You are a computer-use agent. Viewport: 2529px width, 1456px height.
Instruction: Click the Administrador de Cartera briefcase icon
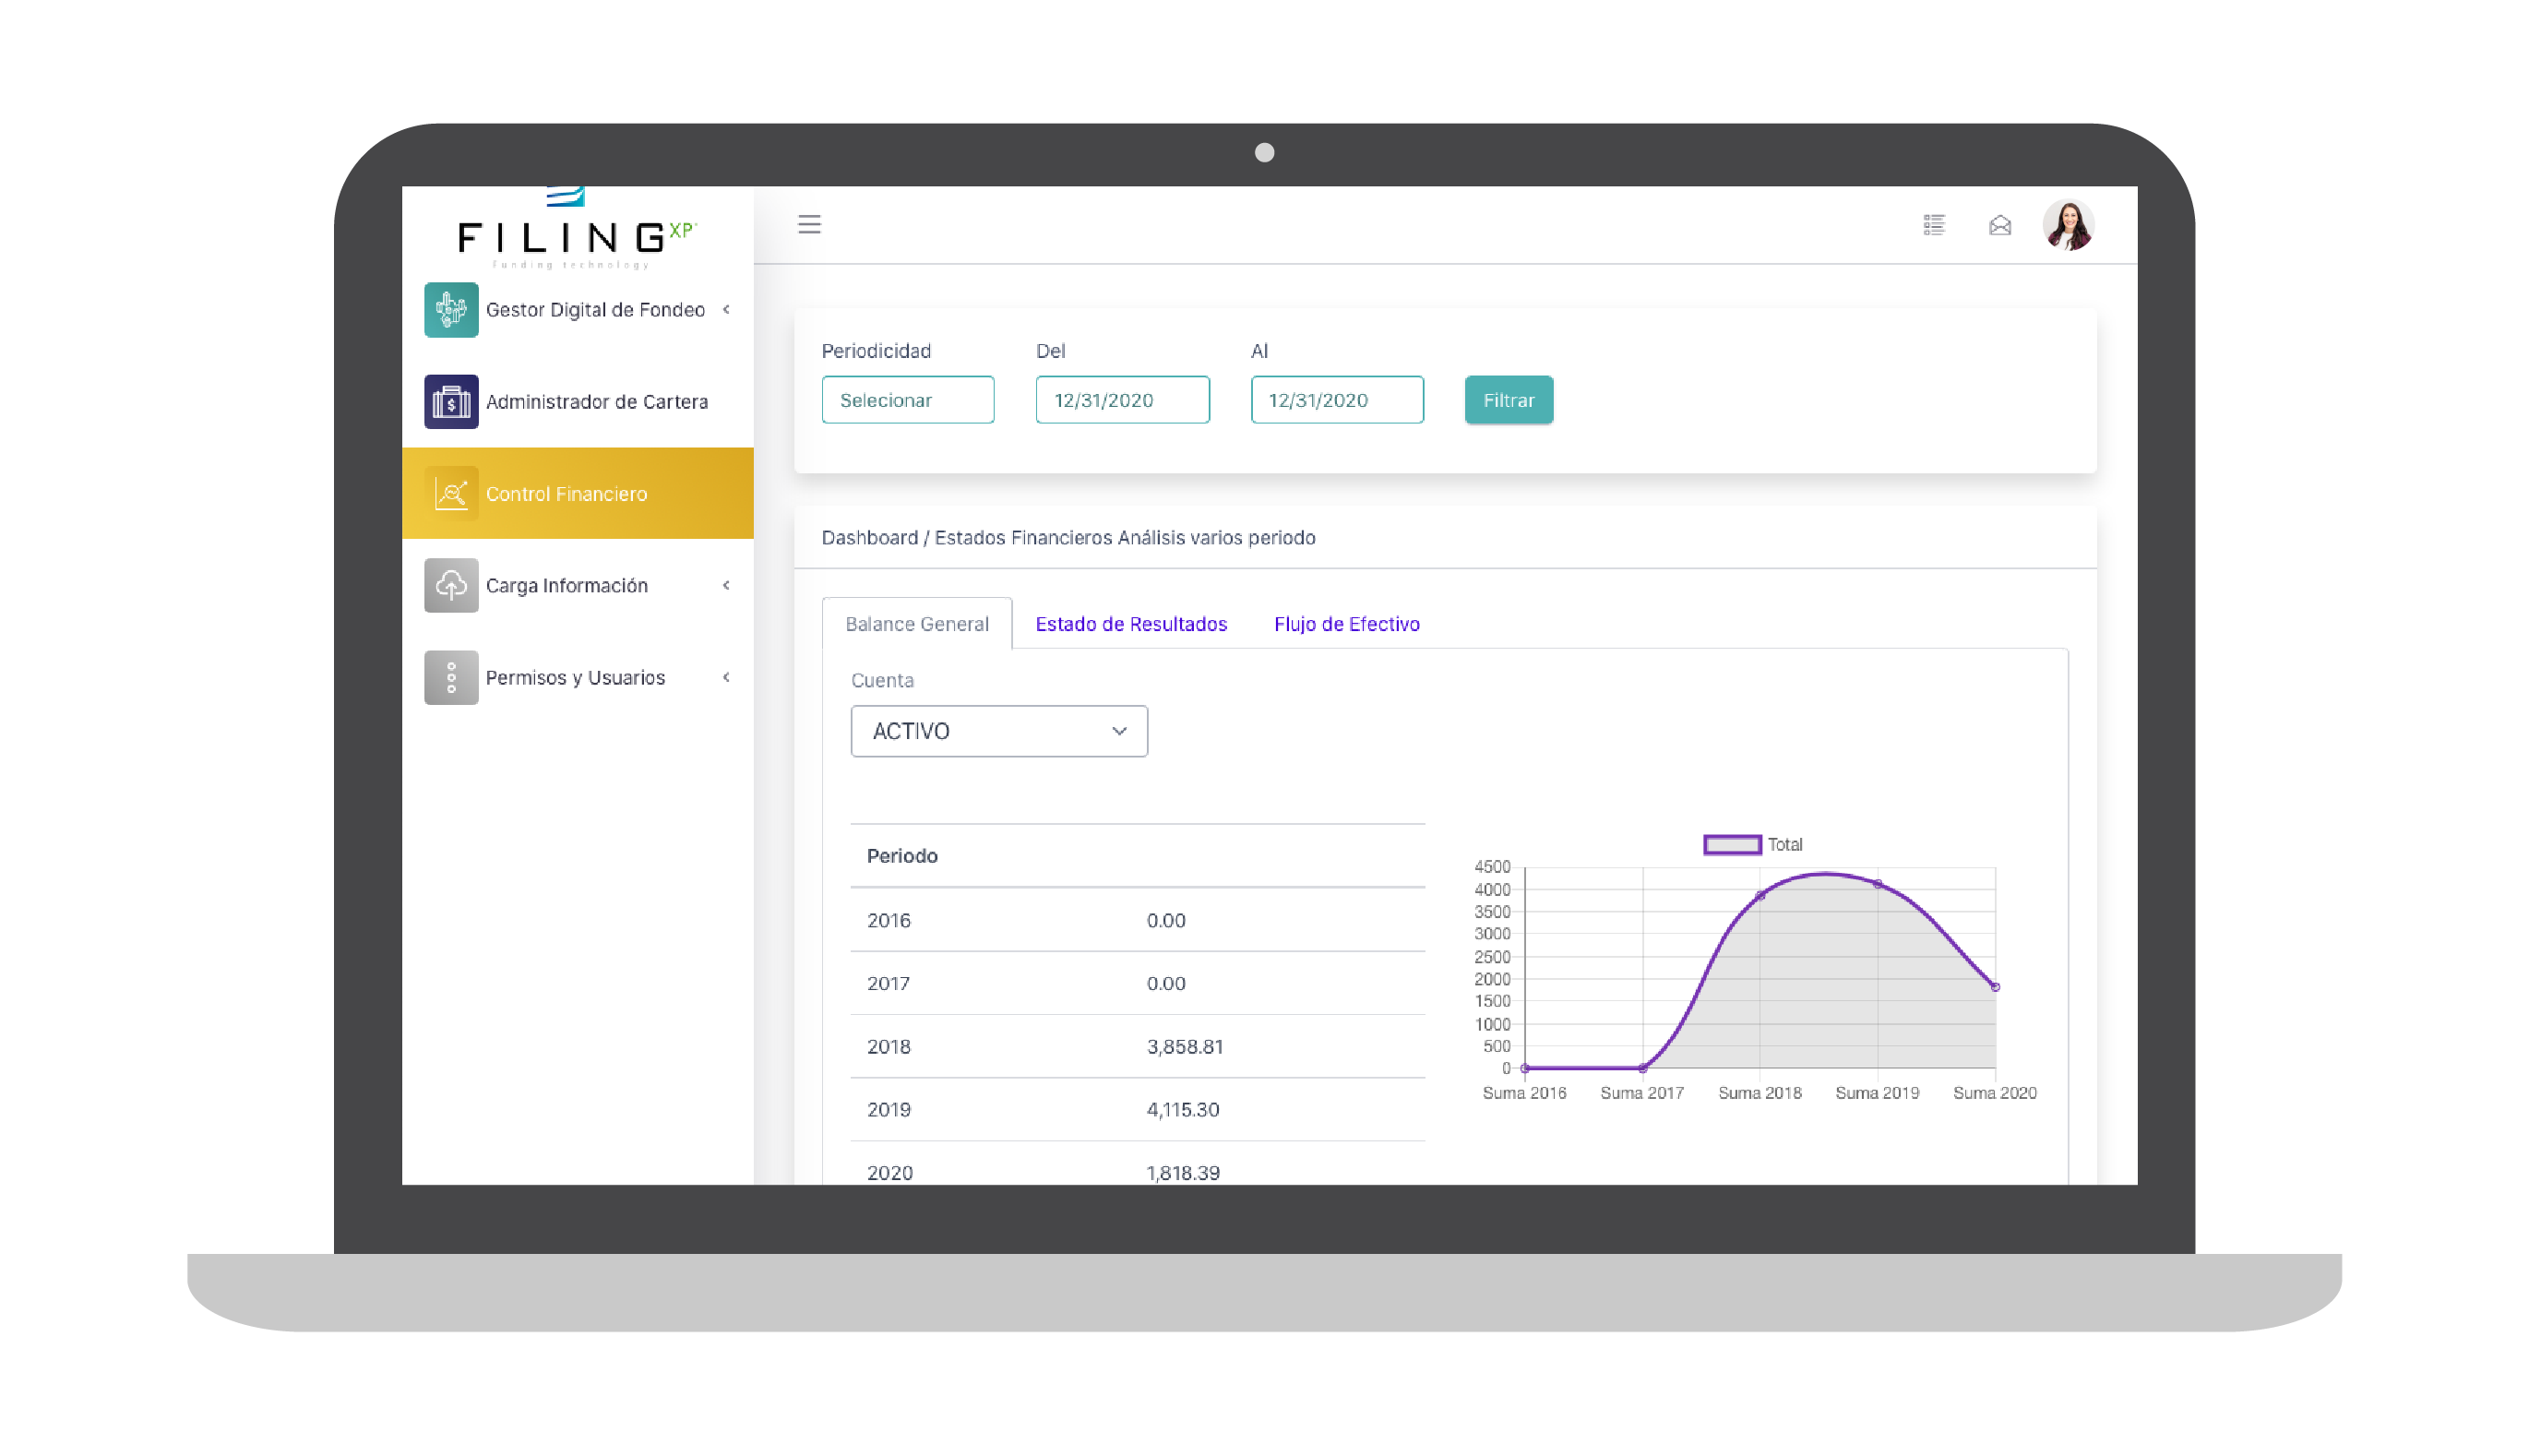pyautogui.click(x=451, y=402)
